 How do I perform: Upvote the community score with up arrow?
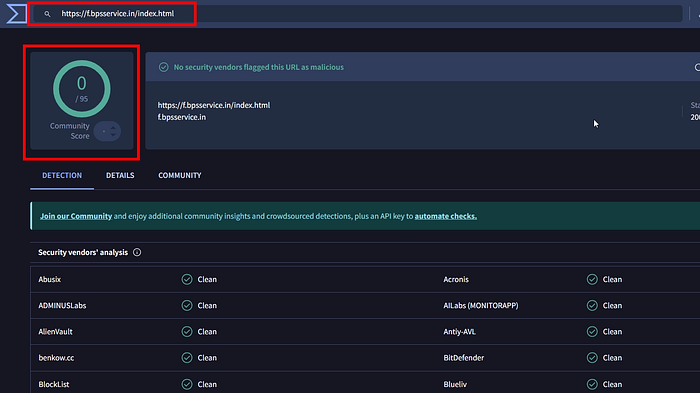(x=113, y=128)
